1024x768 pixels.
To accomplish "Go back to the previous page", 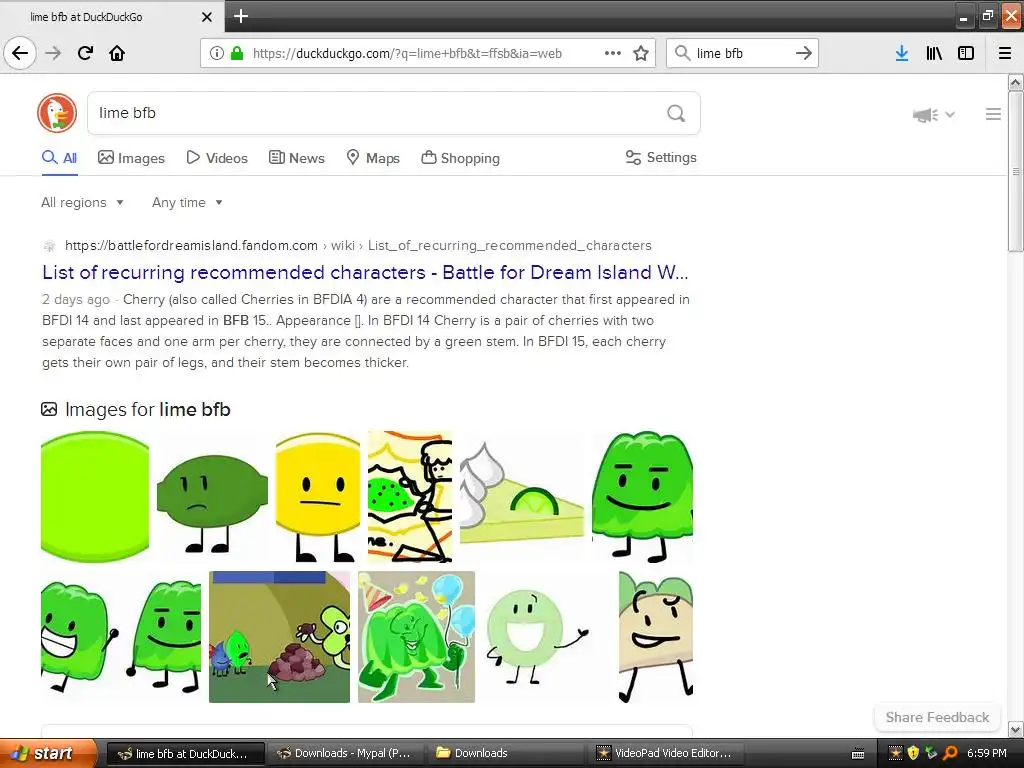I will (x=20, y=53).
